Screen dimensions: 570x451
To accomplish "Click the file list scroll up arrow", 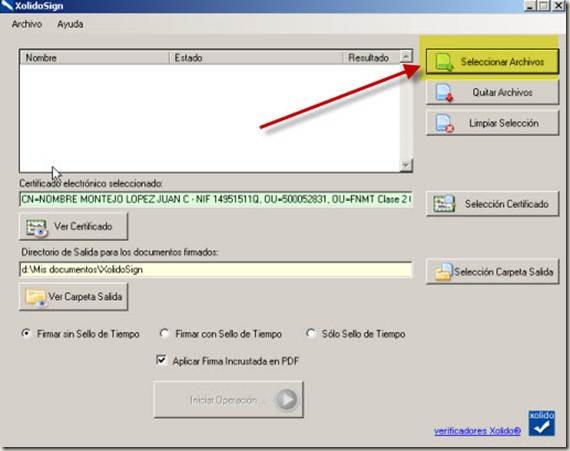I will click(406, 56).
